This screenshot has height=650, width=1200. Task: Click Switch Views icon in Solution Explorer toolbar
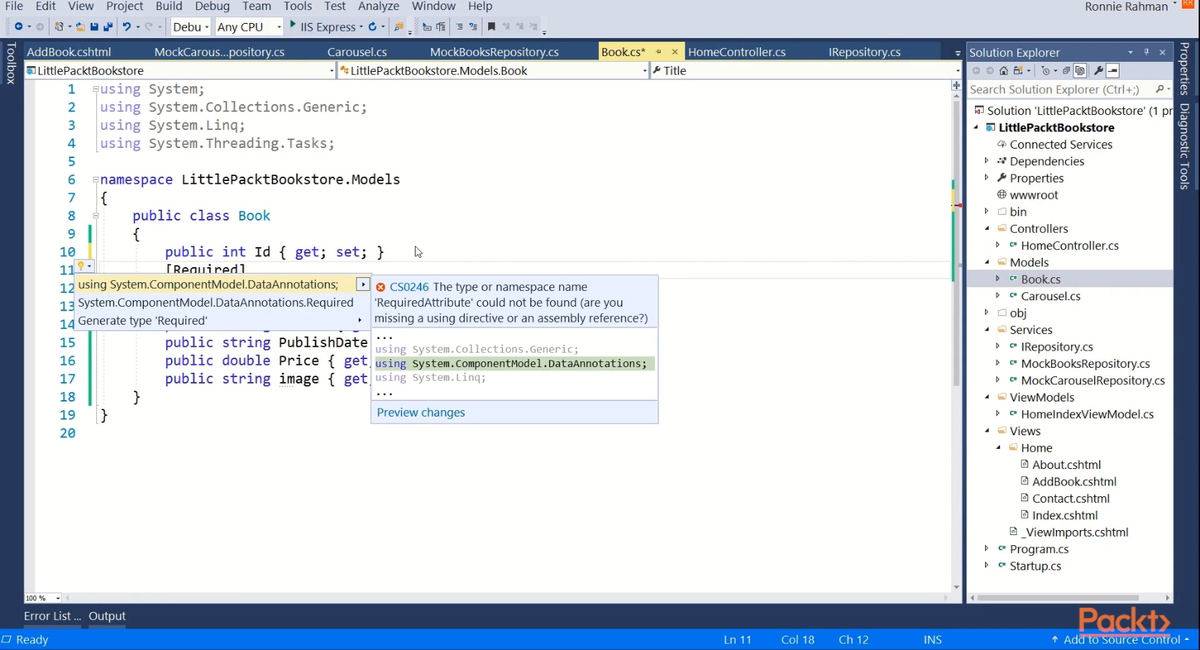tap(1018, 71)
